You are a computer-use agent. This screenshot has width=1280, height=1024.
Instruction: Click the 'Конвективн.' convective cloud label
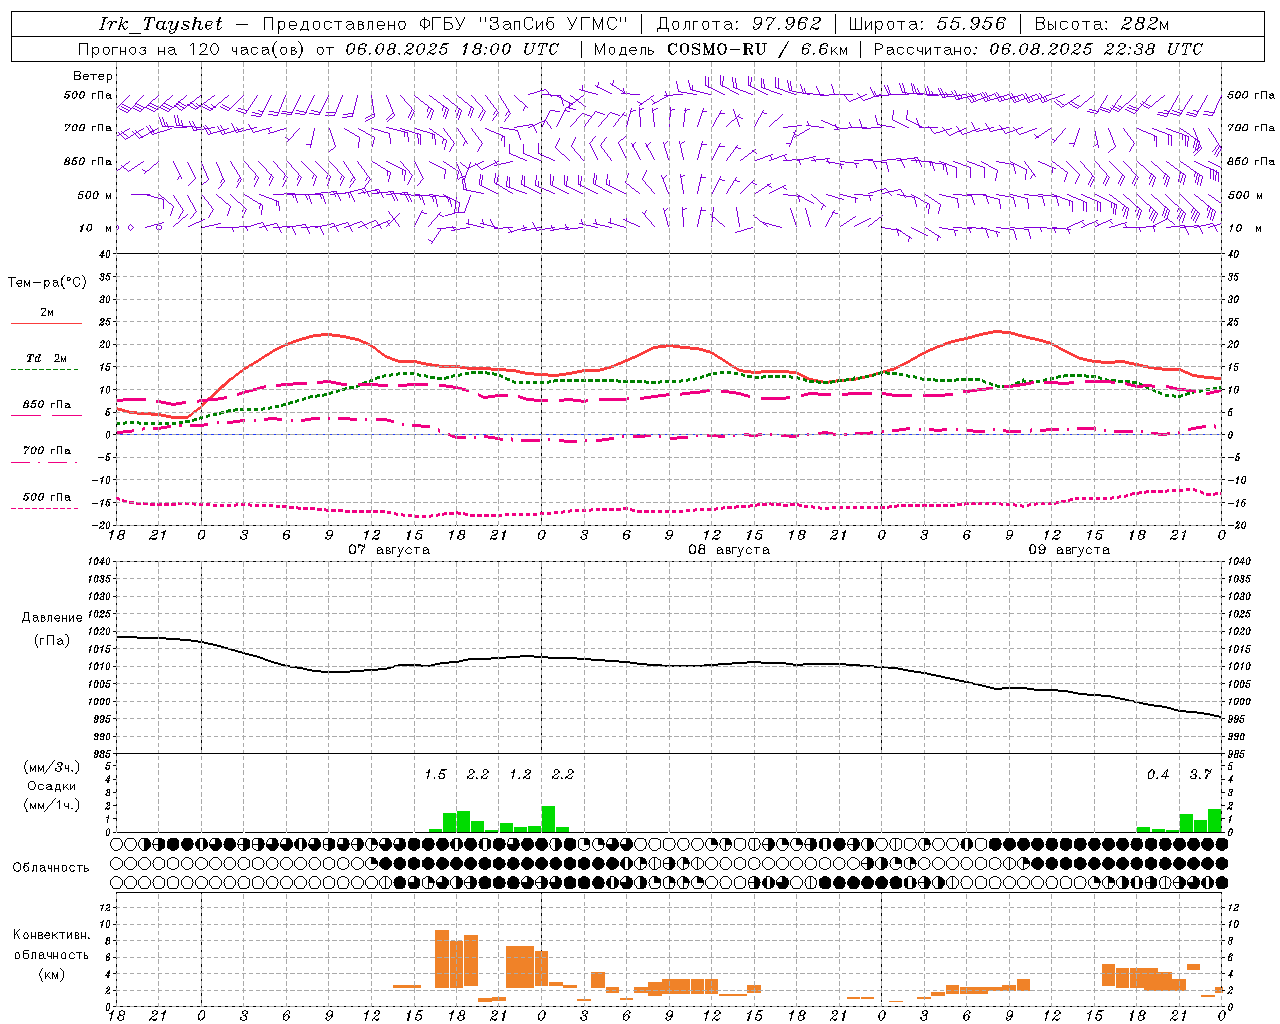[x=51, y=935]
